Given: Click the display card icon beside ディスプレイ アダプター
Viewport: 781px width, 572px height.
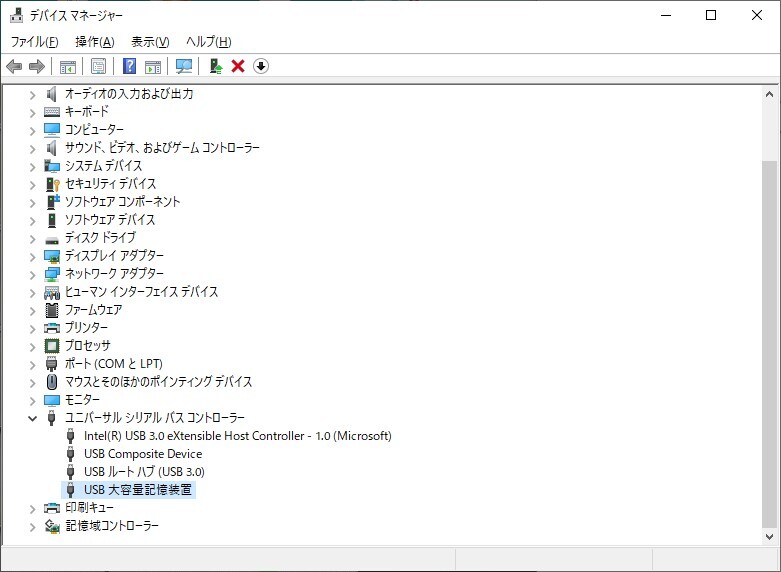Looking at the screenshot, I should pos(52,256).
